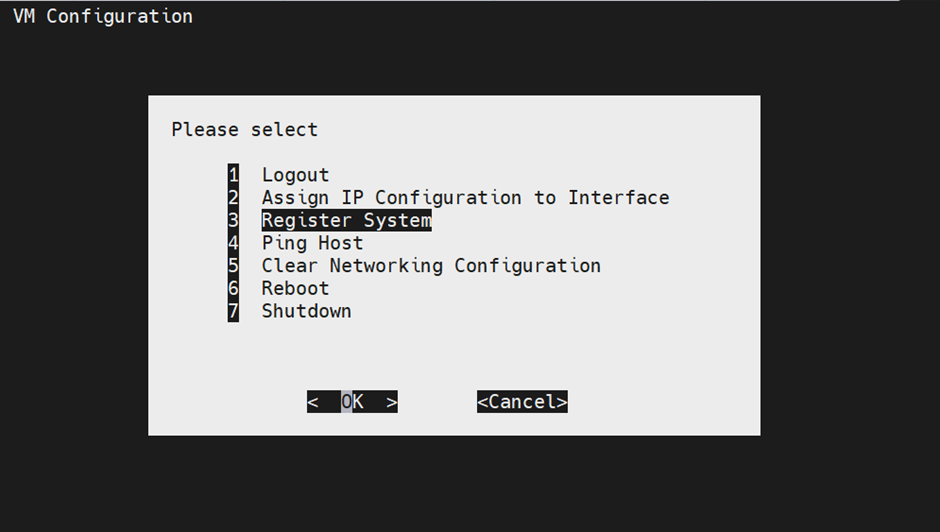Viewport: 940px width, 532px height.
Task: Click the highlighted Register System option
Action: [x=346, y=221]
